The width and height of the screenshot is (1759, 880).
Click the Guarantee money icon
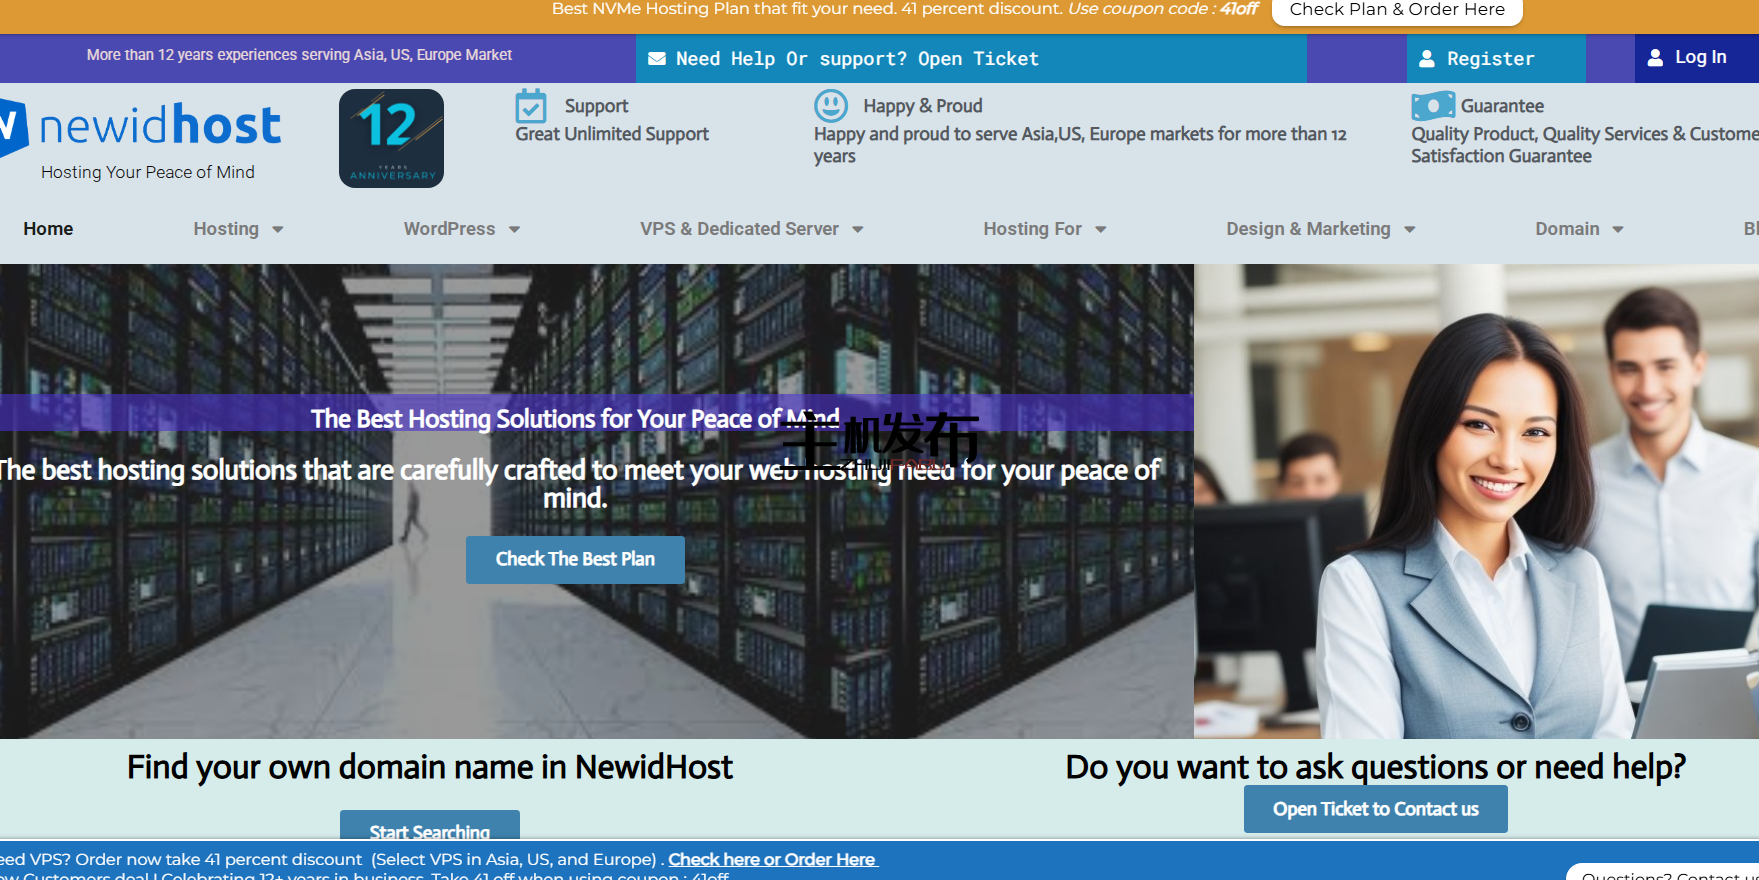[1432, 106]
